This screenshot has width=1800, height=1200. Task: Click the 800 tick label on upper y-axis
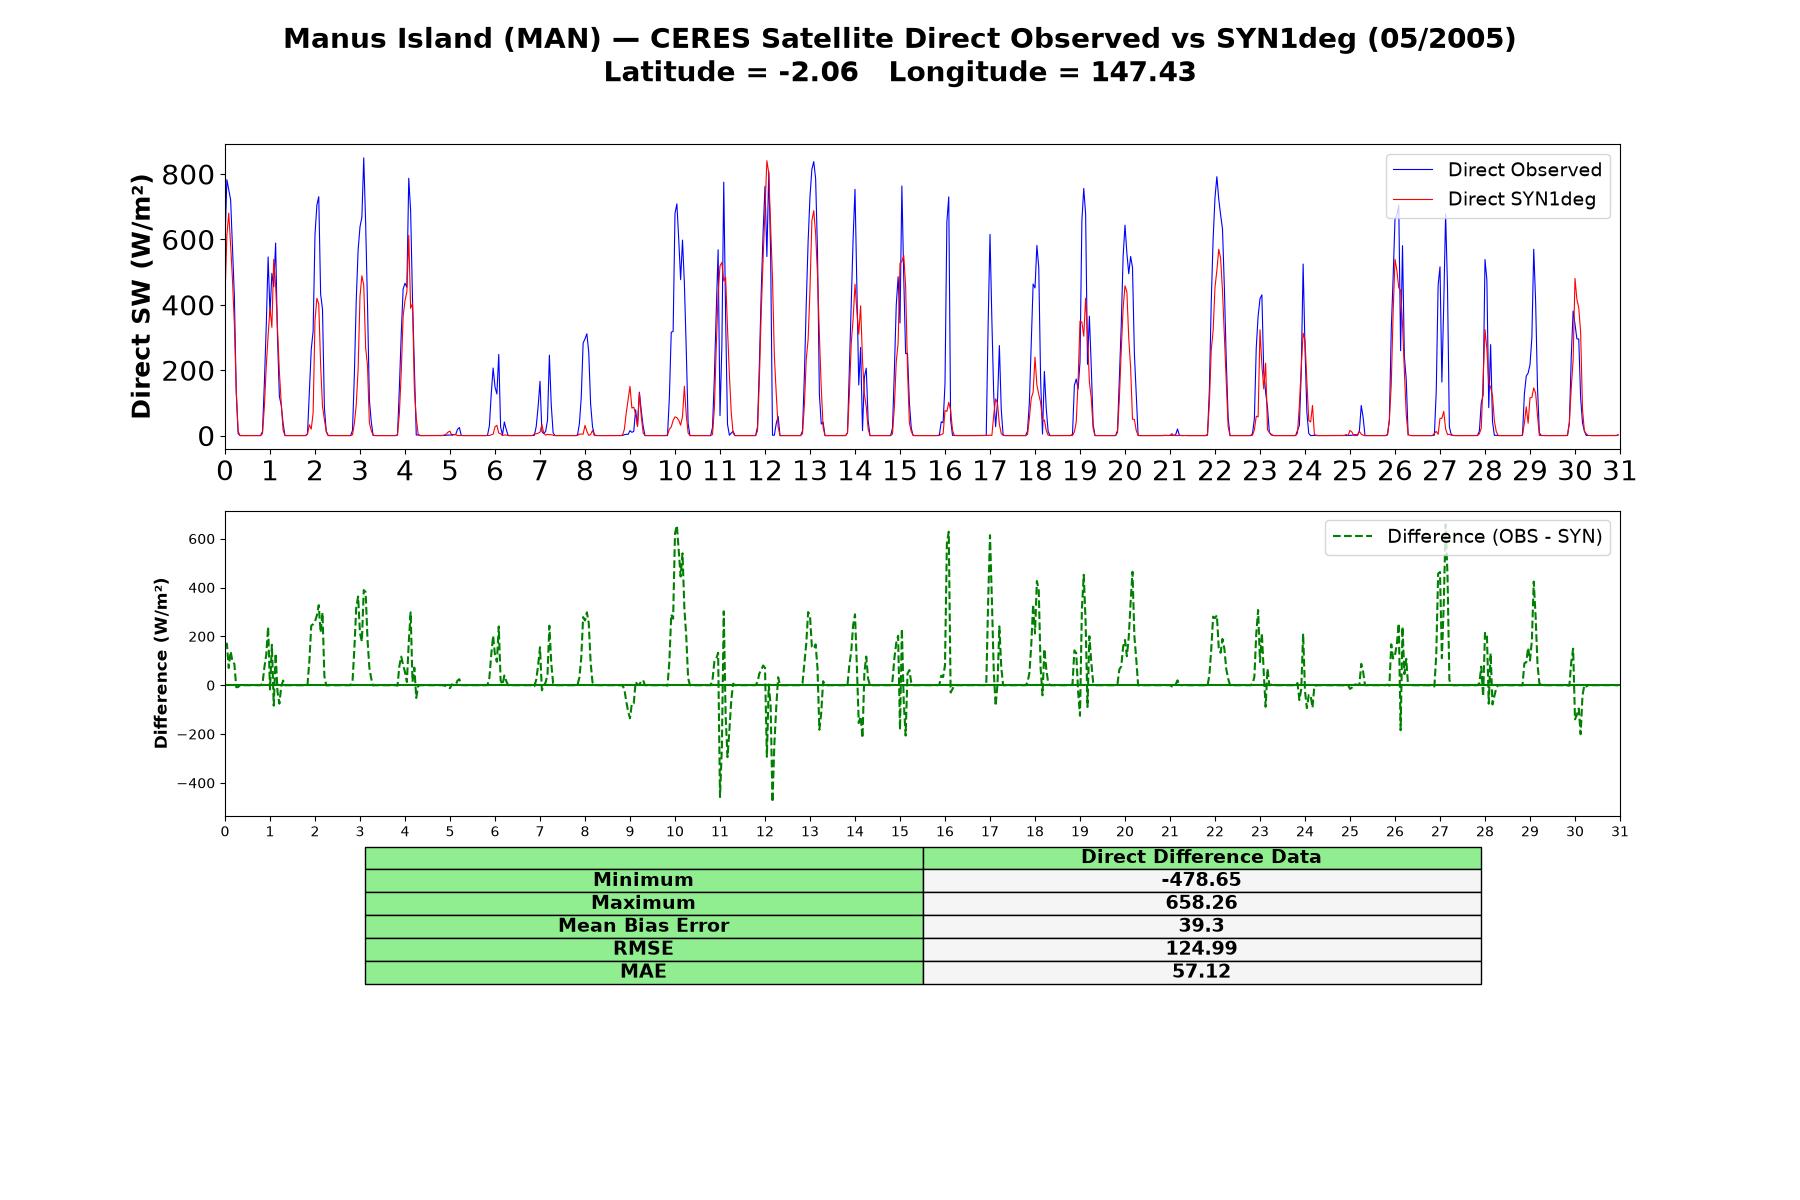pyautogui.click(x=188, y=175)
